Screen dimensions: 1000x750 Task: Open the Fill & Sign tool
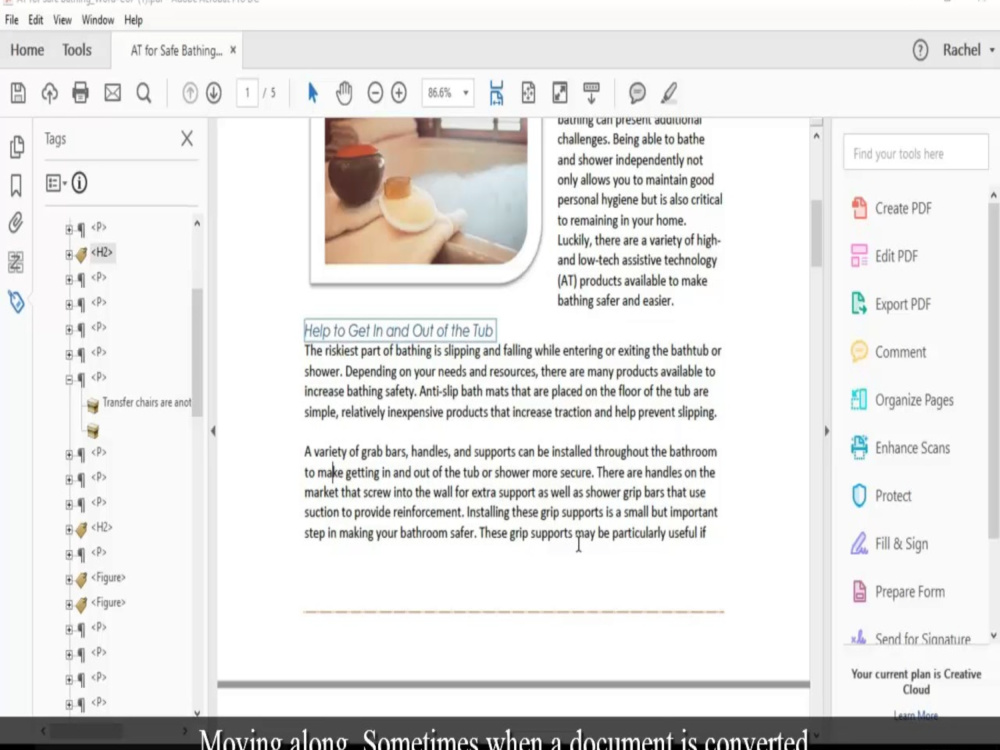[x=890, y=543]
